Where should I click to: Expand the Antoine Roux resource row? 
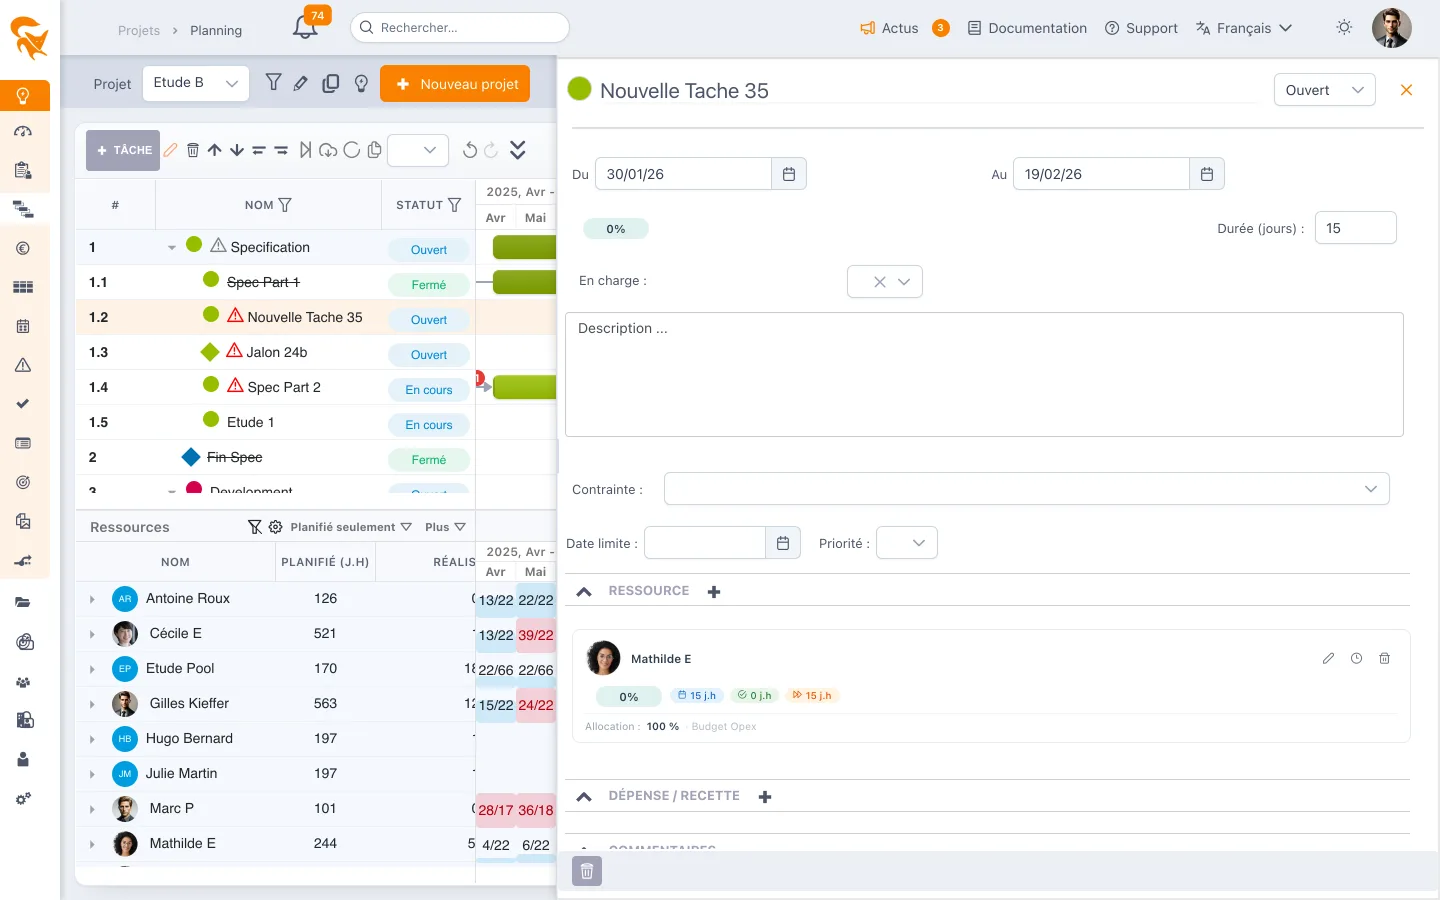pos(92,599)
